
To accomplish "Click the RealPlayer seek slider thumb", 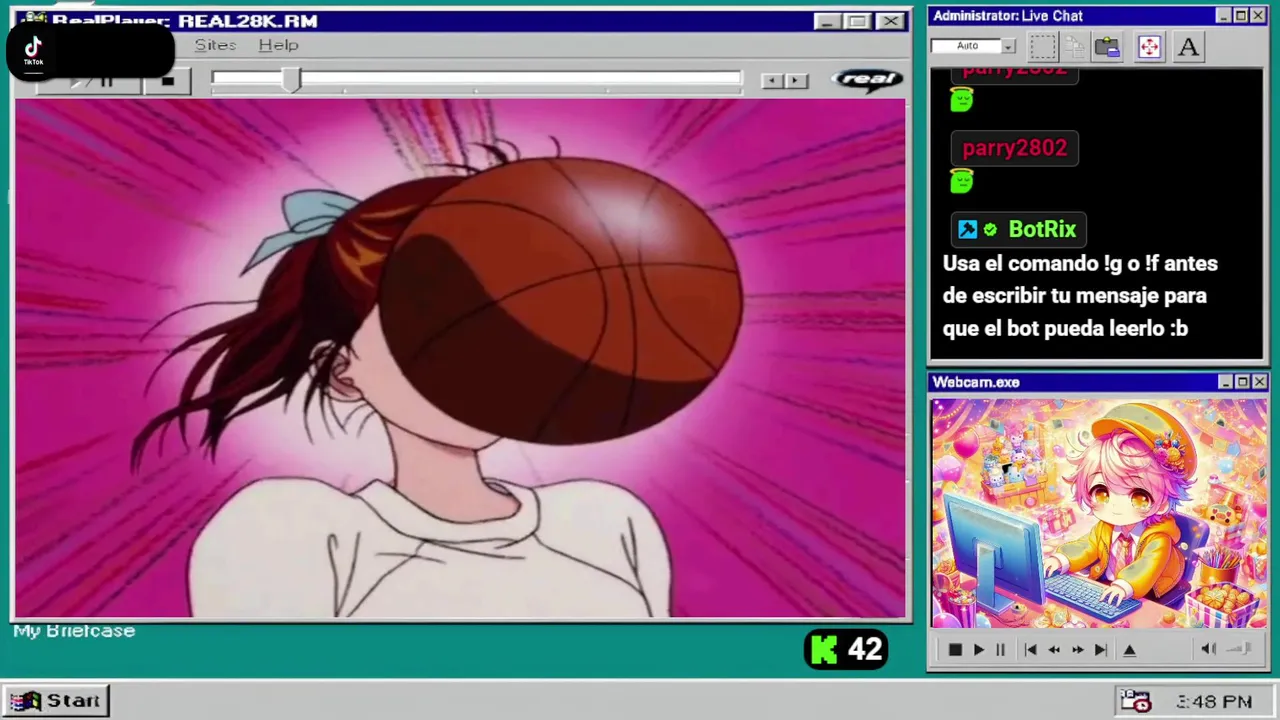I will click(x=290, y=80).
